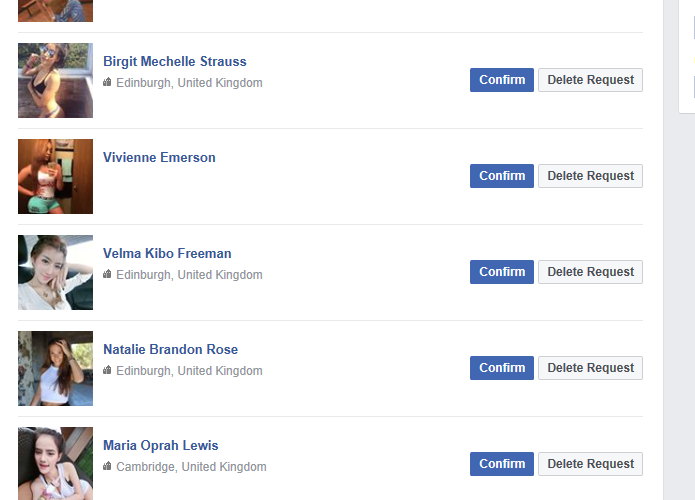Delete Vivienne Emerson's friend request
The width and height of the screenshot is (695, 500).
click(590, 176)
